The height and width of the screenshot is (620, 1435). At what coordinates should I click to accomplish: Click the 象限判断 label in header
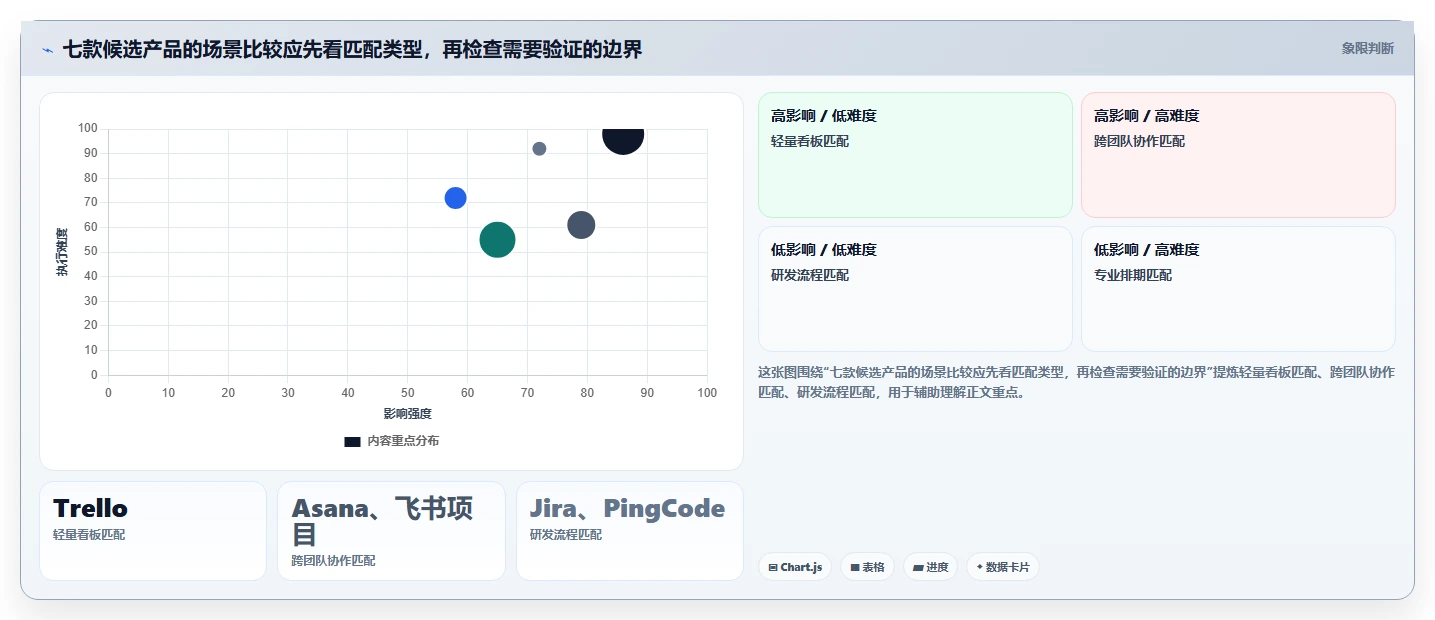pos(1367,48)
